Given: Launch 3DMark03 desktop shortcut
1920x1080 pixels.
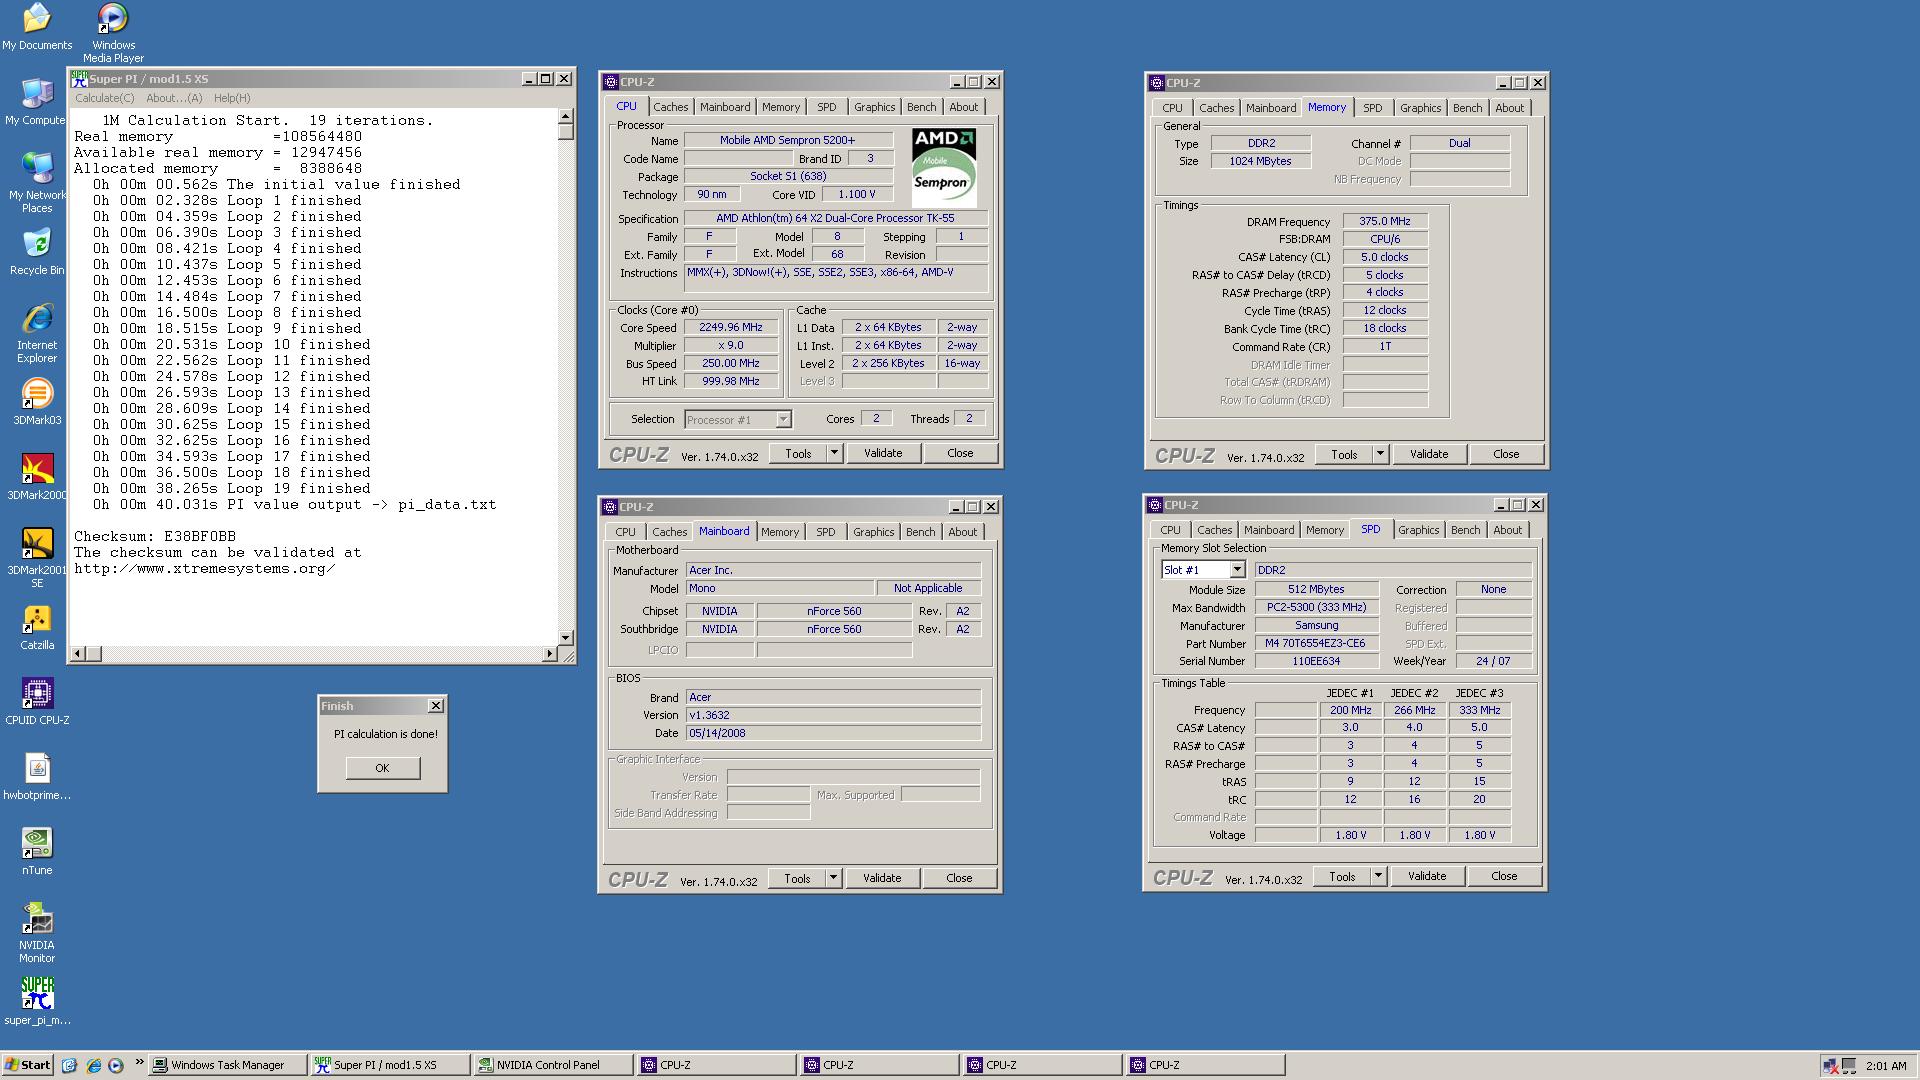Looking at the screenshot, I should [x=37, y=402].
